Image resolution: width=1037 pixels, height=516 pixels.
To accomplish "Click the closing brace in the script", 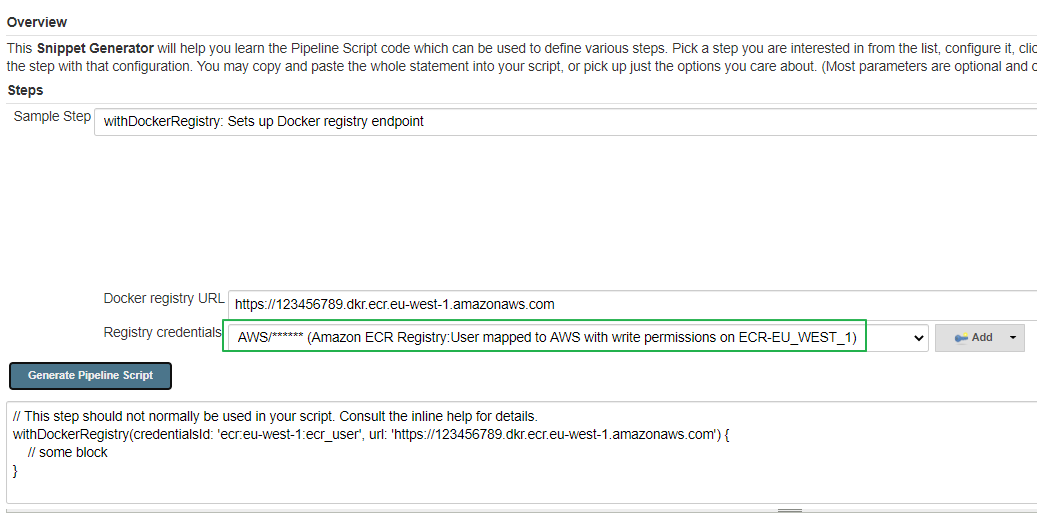I will coord(15,471).
